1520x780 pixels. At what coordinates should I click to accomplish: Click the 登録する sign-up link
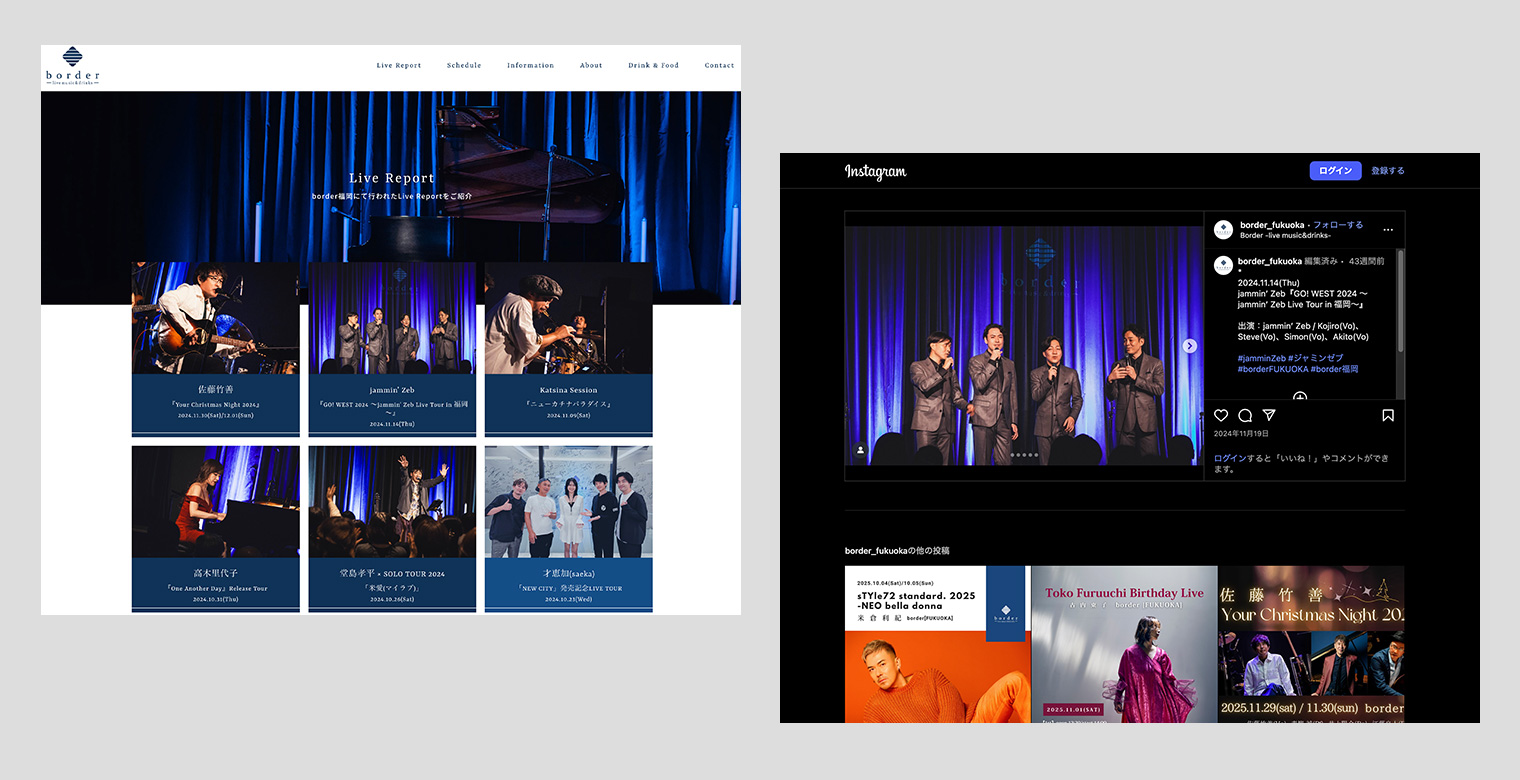[1388, 171]
